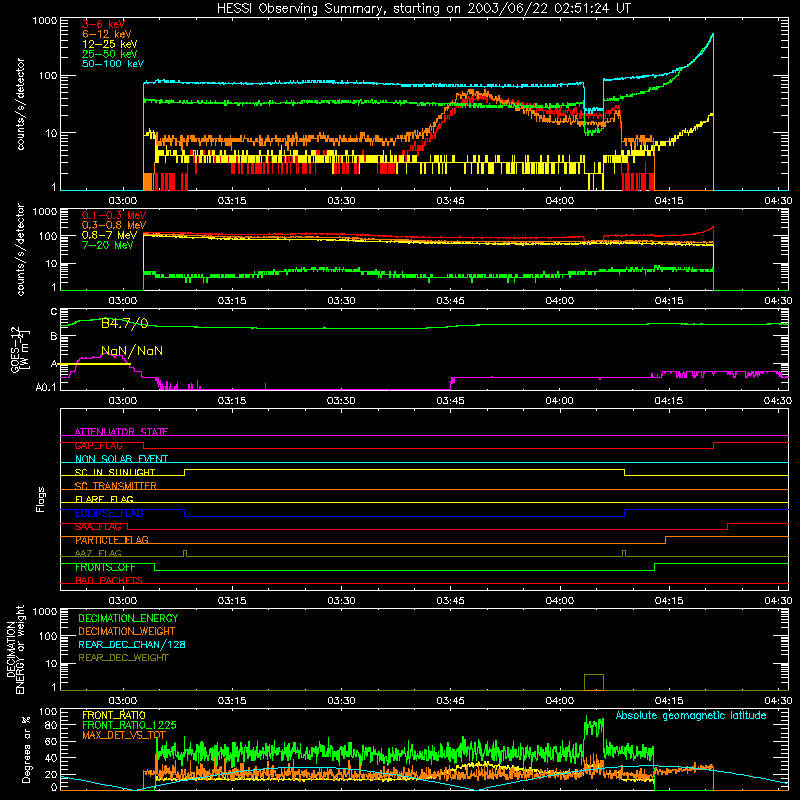Click the 'A0.1' GOES y-axis label
Viewport: 800px width, 800px height.
tap(46, 387)
